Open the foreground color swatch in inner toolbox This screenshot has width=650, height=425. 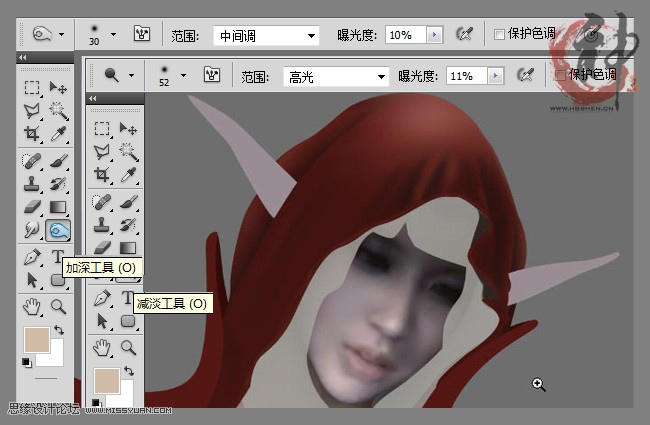pyautogui.click(x=107, y=380)
